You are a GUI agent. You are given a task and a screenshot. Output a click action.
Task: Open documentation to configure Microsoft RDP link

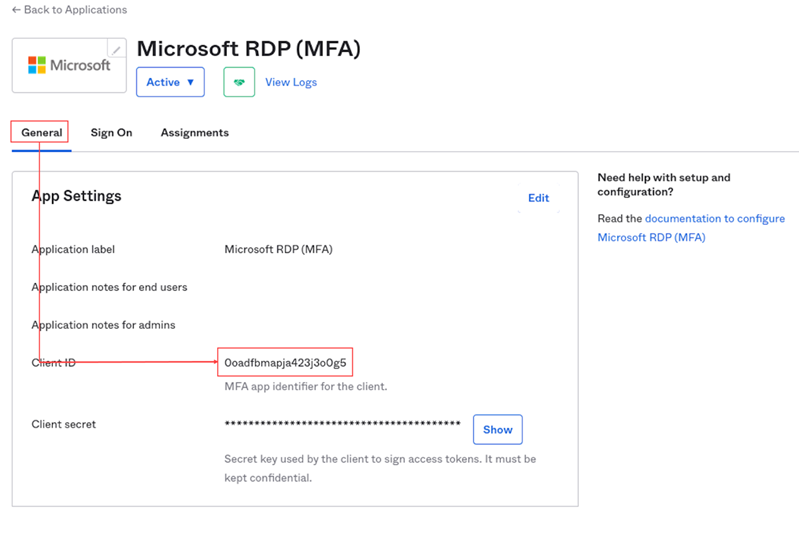click(x=714, y=218)
